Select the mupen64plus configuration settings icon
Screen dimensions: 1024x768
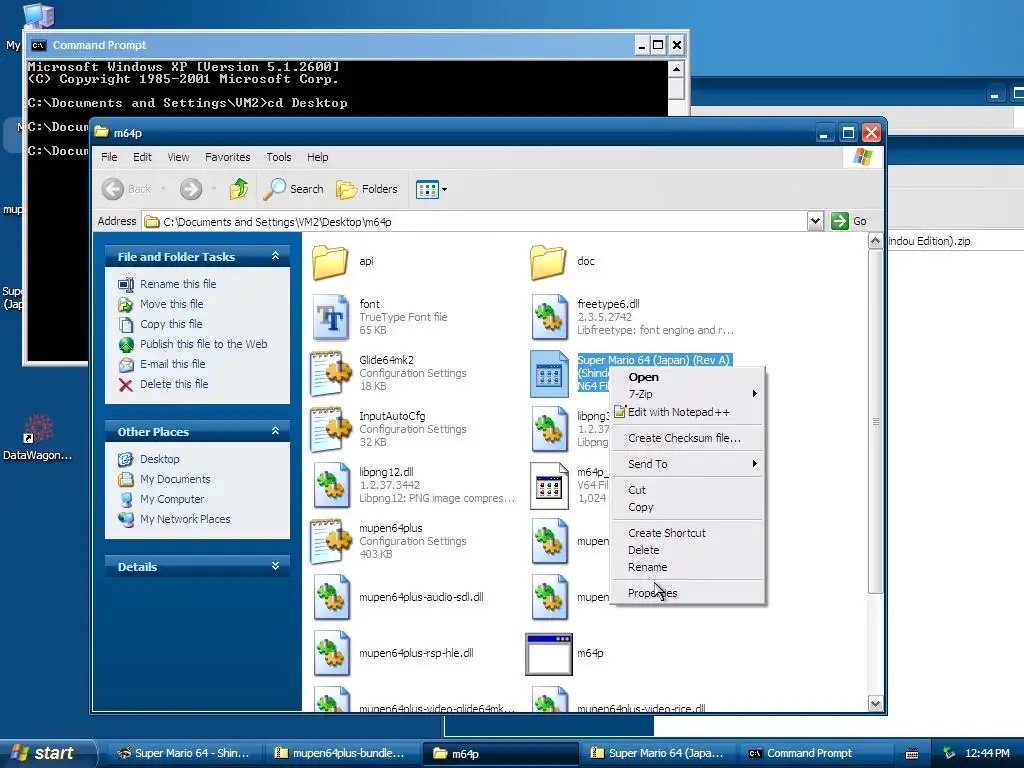coord(331,541)
